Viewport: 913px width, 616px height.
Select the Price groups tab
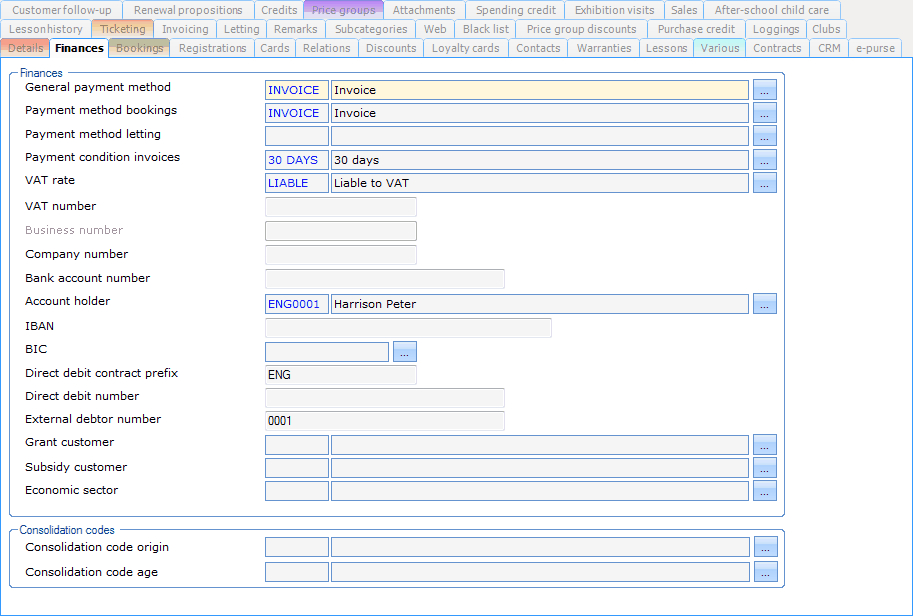coord(343,10)
